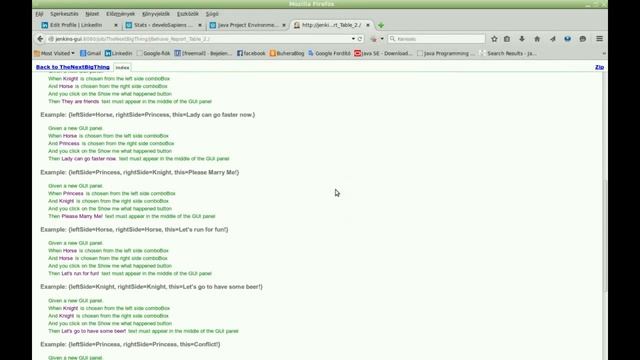640x360 pixels.
Task: Click the 'Horse, rightSide=Princess' example heading
Action: point(147,115)
